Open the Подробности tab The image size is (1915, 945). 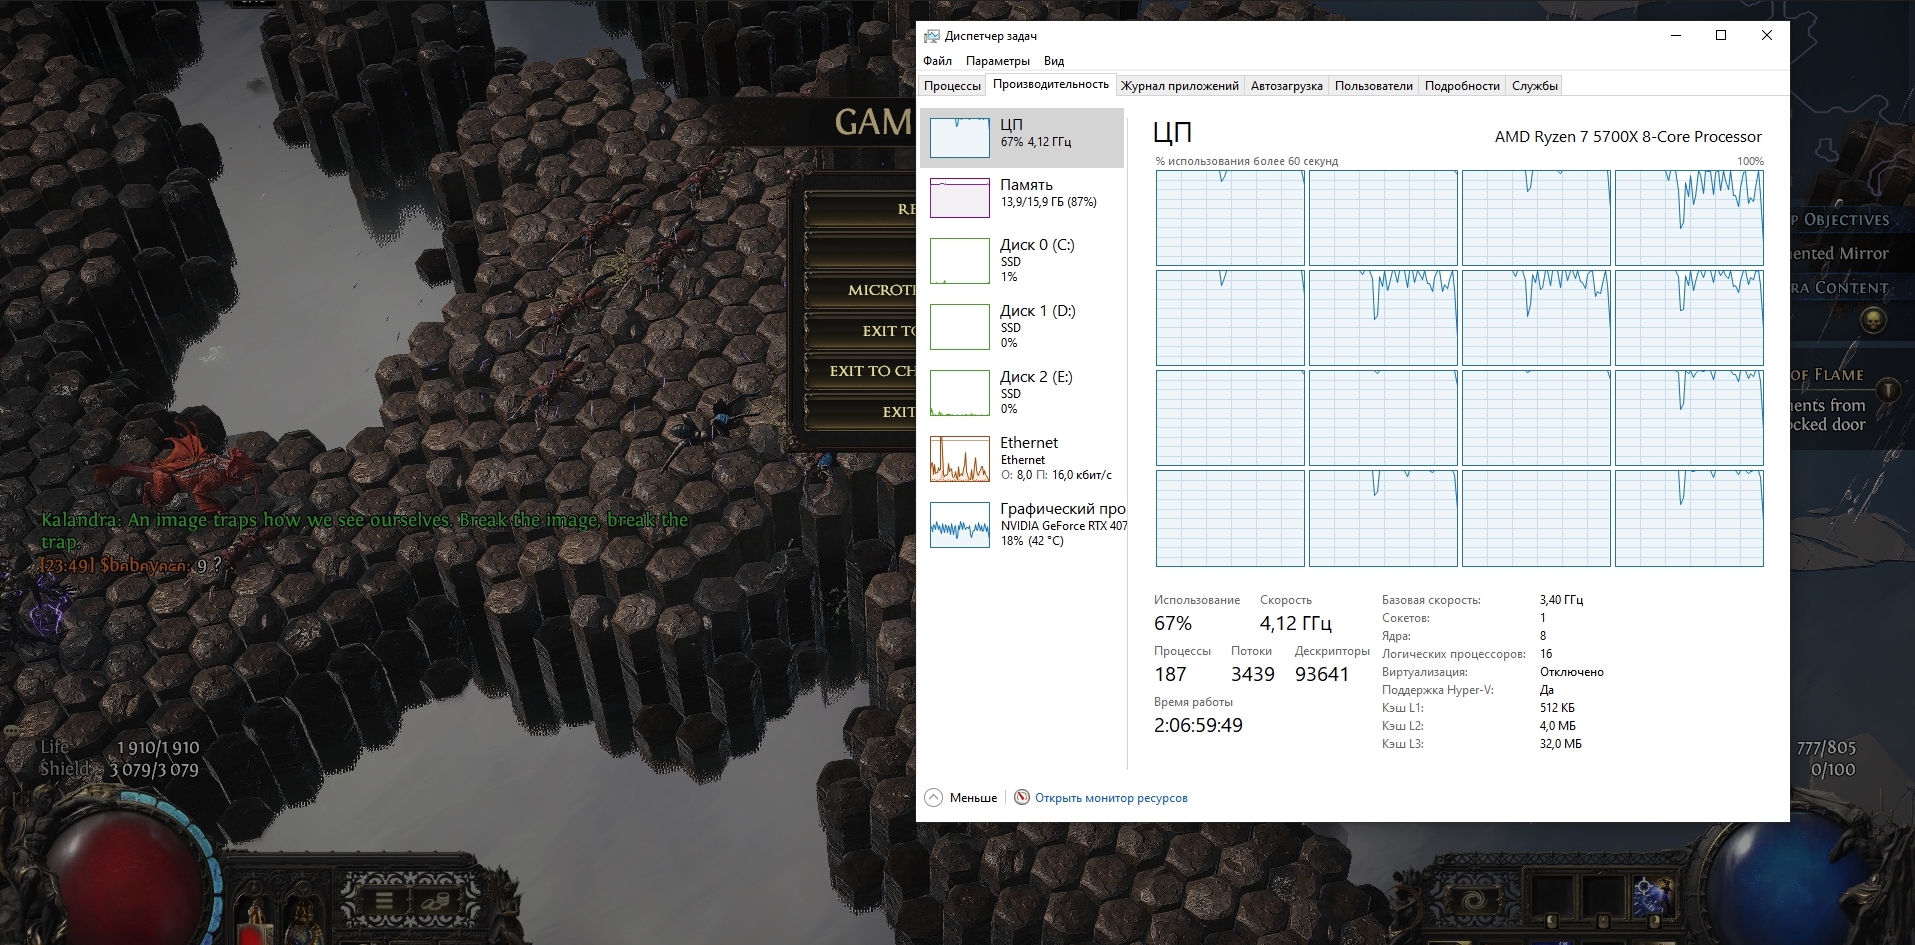click(1462, 86)
